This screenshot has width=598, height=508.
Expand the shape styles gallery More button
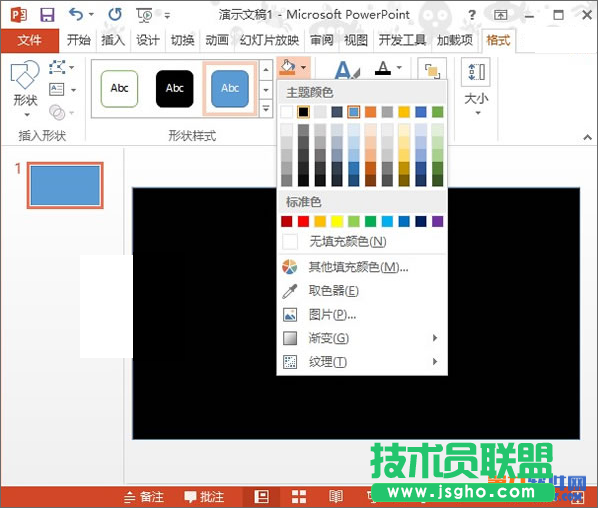pyautogui.click(x=266, y=109)
